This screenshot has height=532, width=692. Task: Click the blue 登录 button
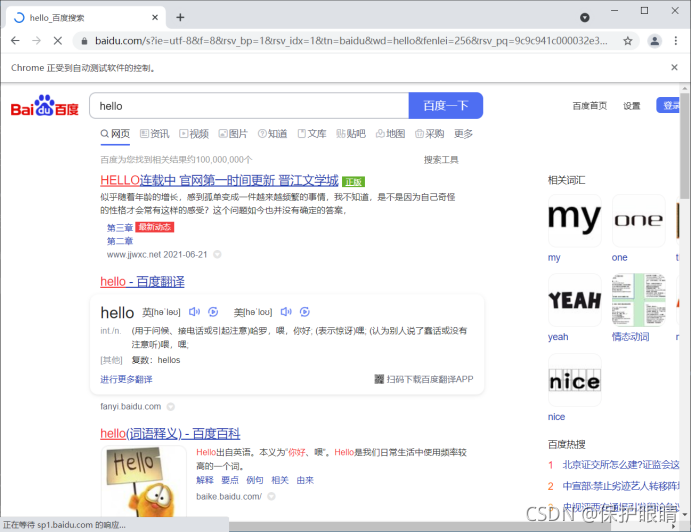tap(669, 105)
